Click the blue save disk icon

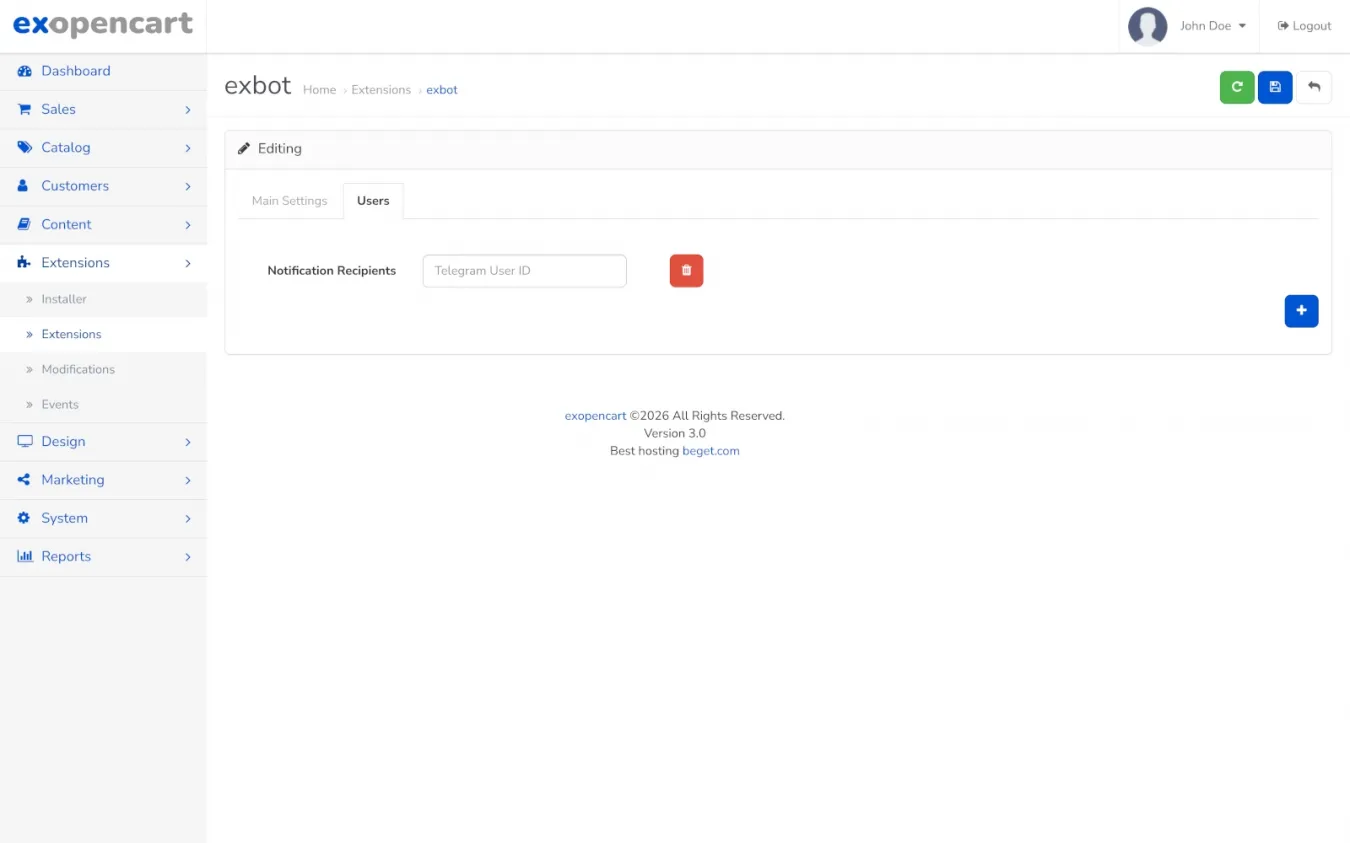pyautogui.click(x=1275, y=88)
